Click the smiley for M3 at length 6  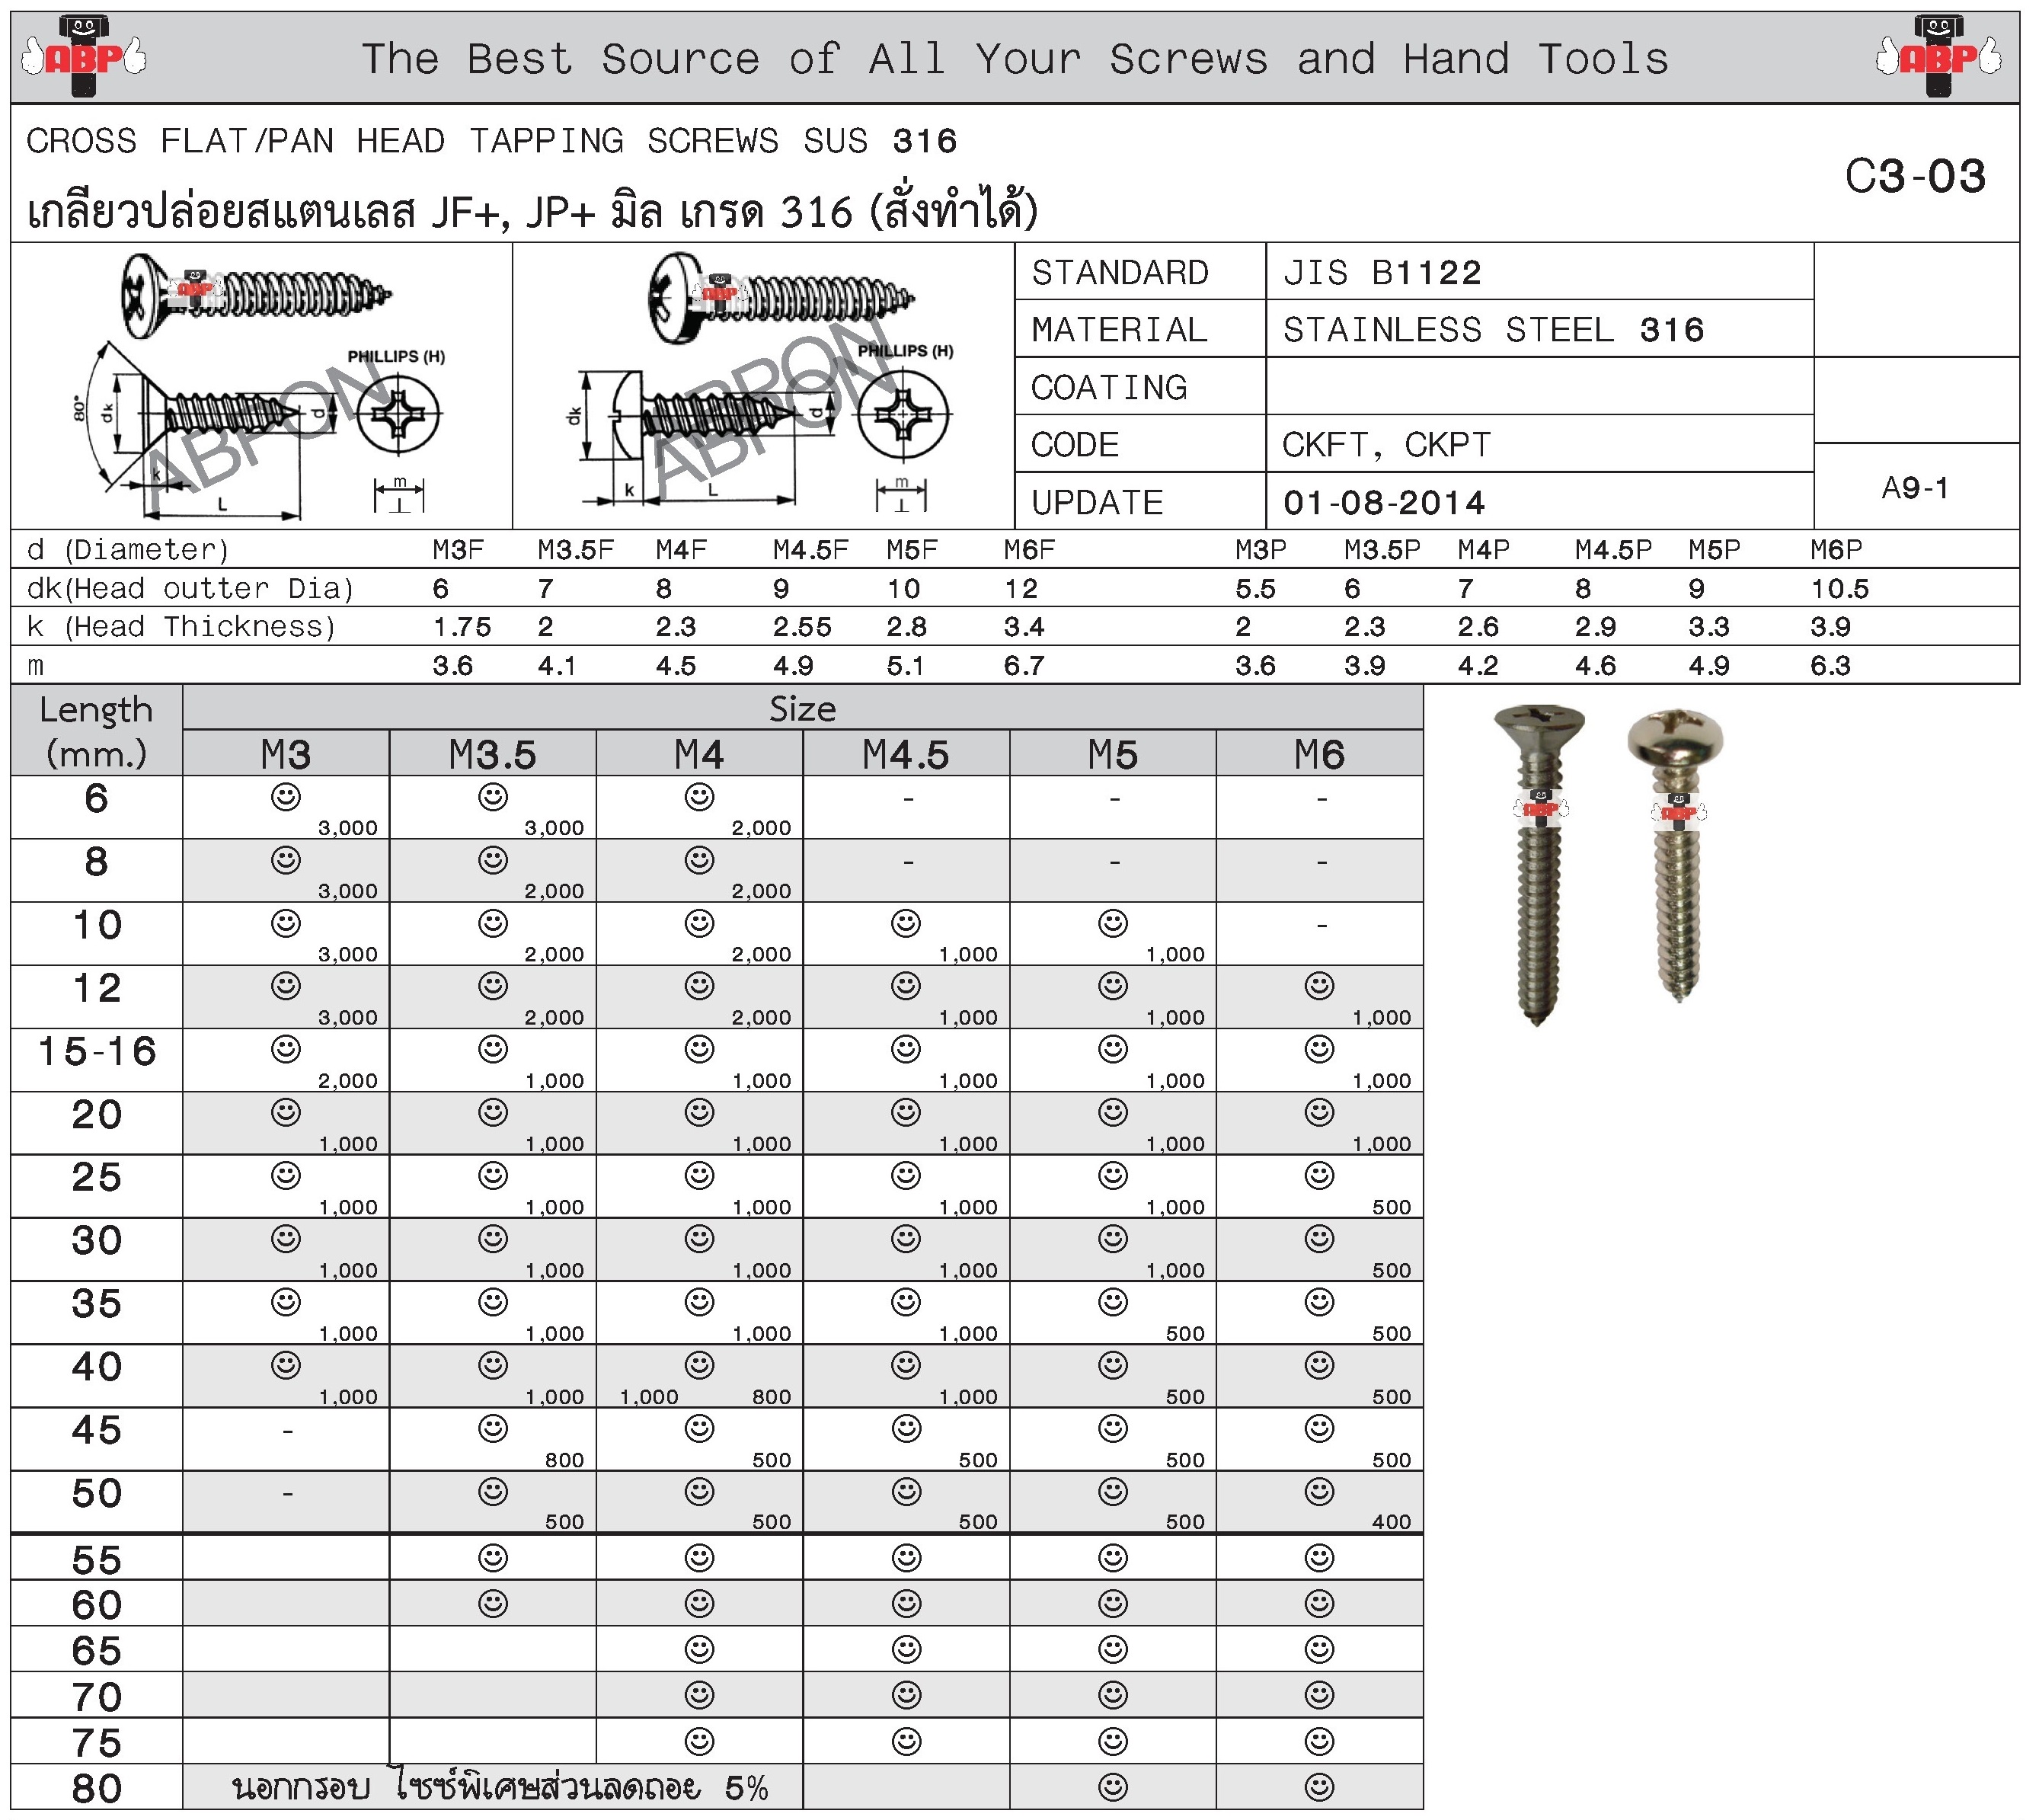tap(286, 797)
